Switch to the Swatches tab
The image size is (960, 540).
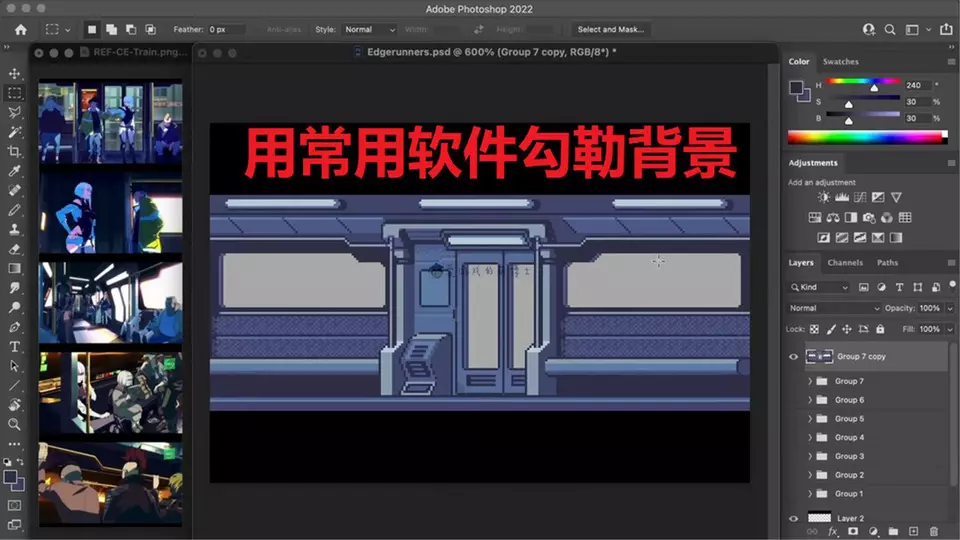coord(841,62)
